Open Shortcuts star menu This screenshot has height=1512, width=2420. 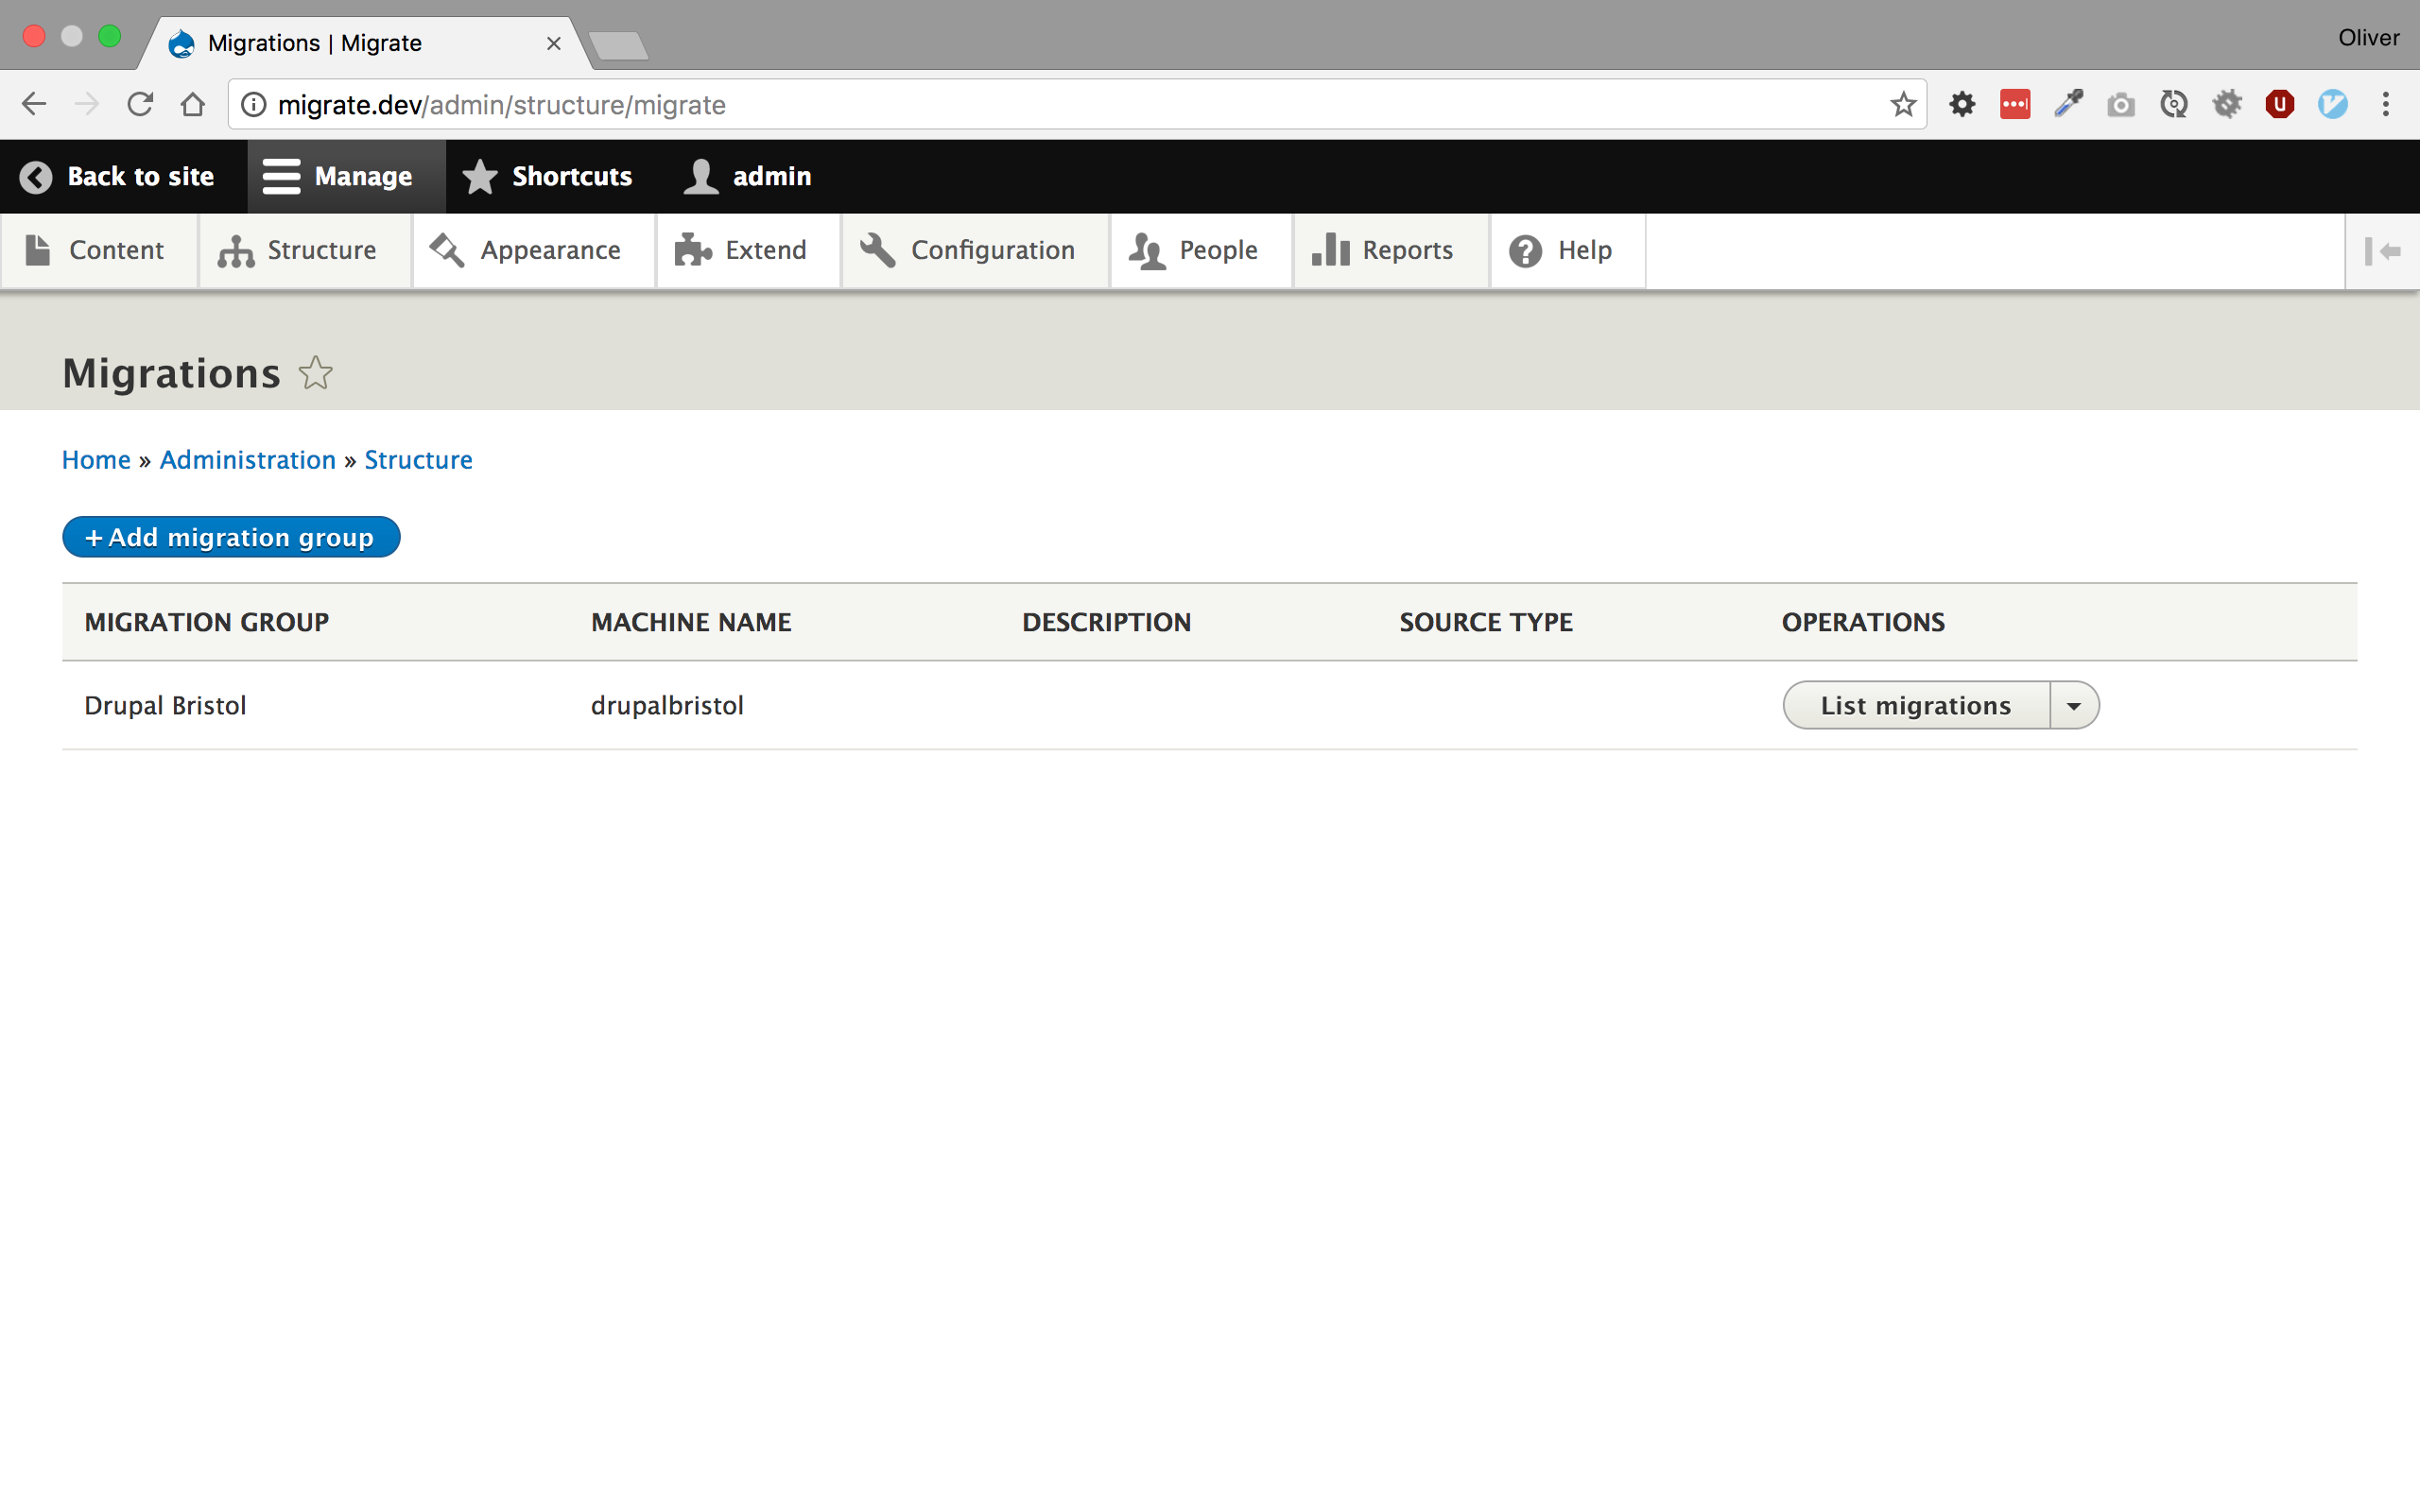[x=548, y=177]
